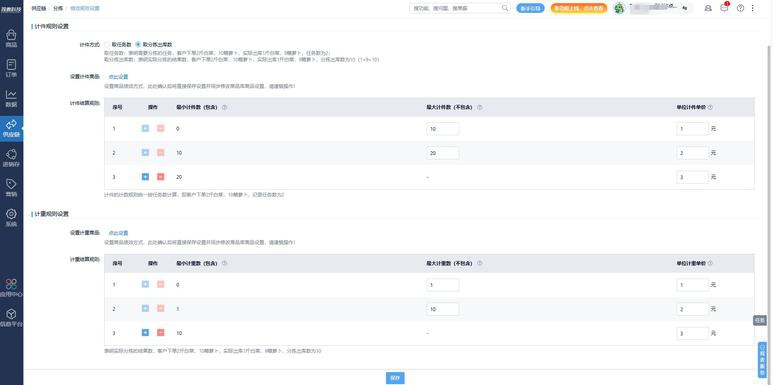Select the 取分拣出库数 radio option
Viewport: 772px width, 385px height.
tap(154, 44)
